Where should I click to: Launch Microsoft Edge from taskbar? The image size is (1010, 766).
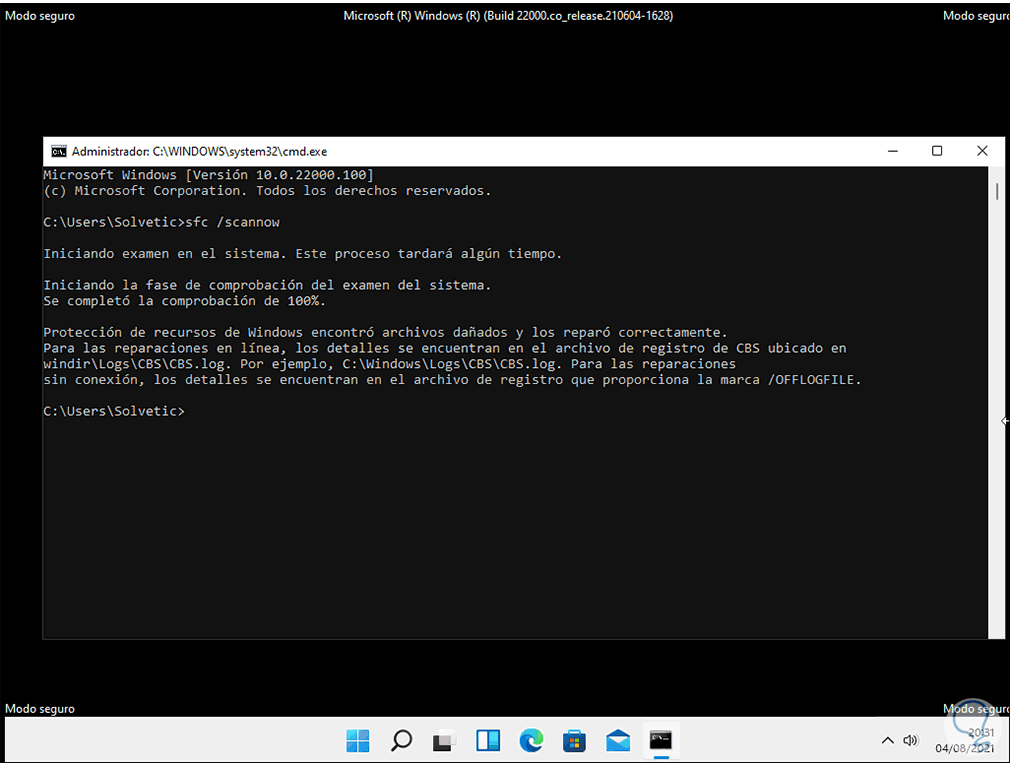coord(531,740)
